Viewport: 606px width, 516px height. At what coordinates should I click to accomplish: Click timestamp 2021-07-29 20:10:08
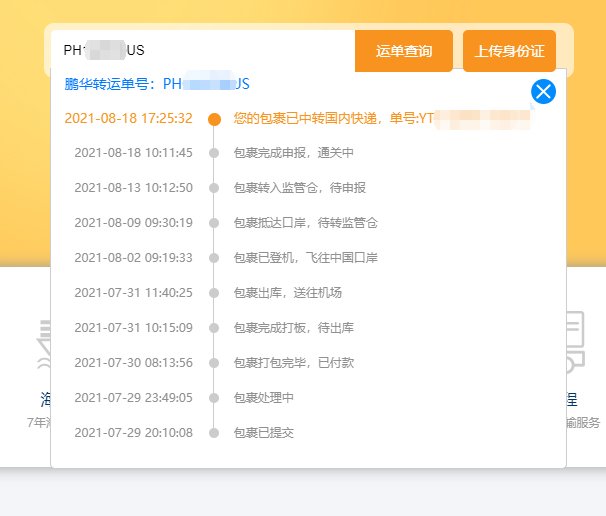133,433
